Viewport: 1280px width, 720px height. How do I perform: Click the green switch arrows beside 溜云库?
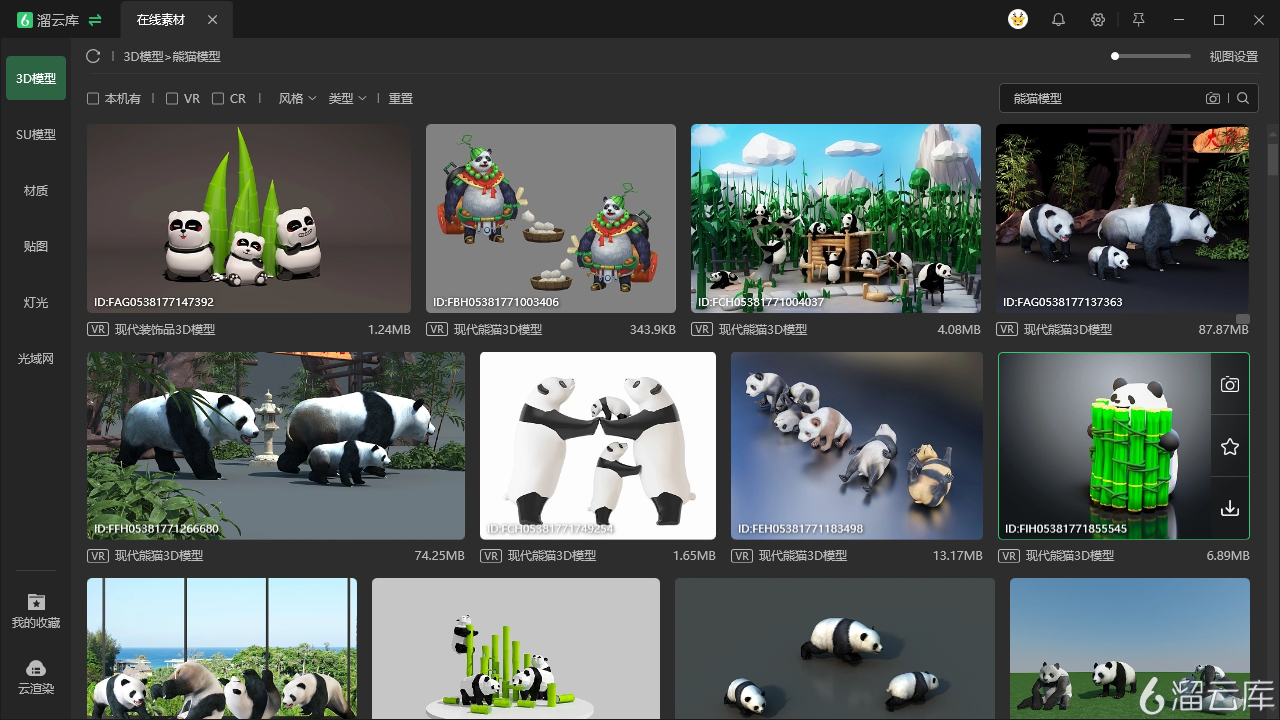click(x=95, y=20)
